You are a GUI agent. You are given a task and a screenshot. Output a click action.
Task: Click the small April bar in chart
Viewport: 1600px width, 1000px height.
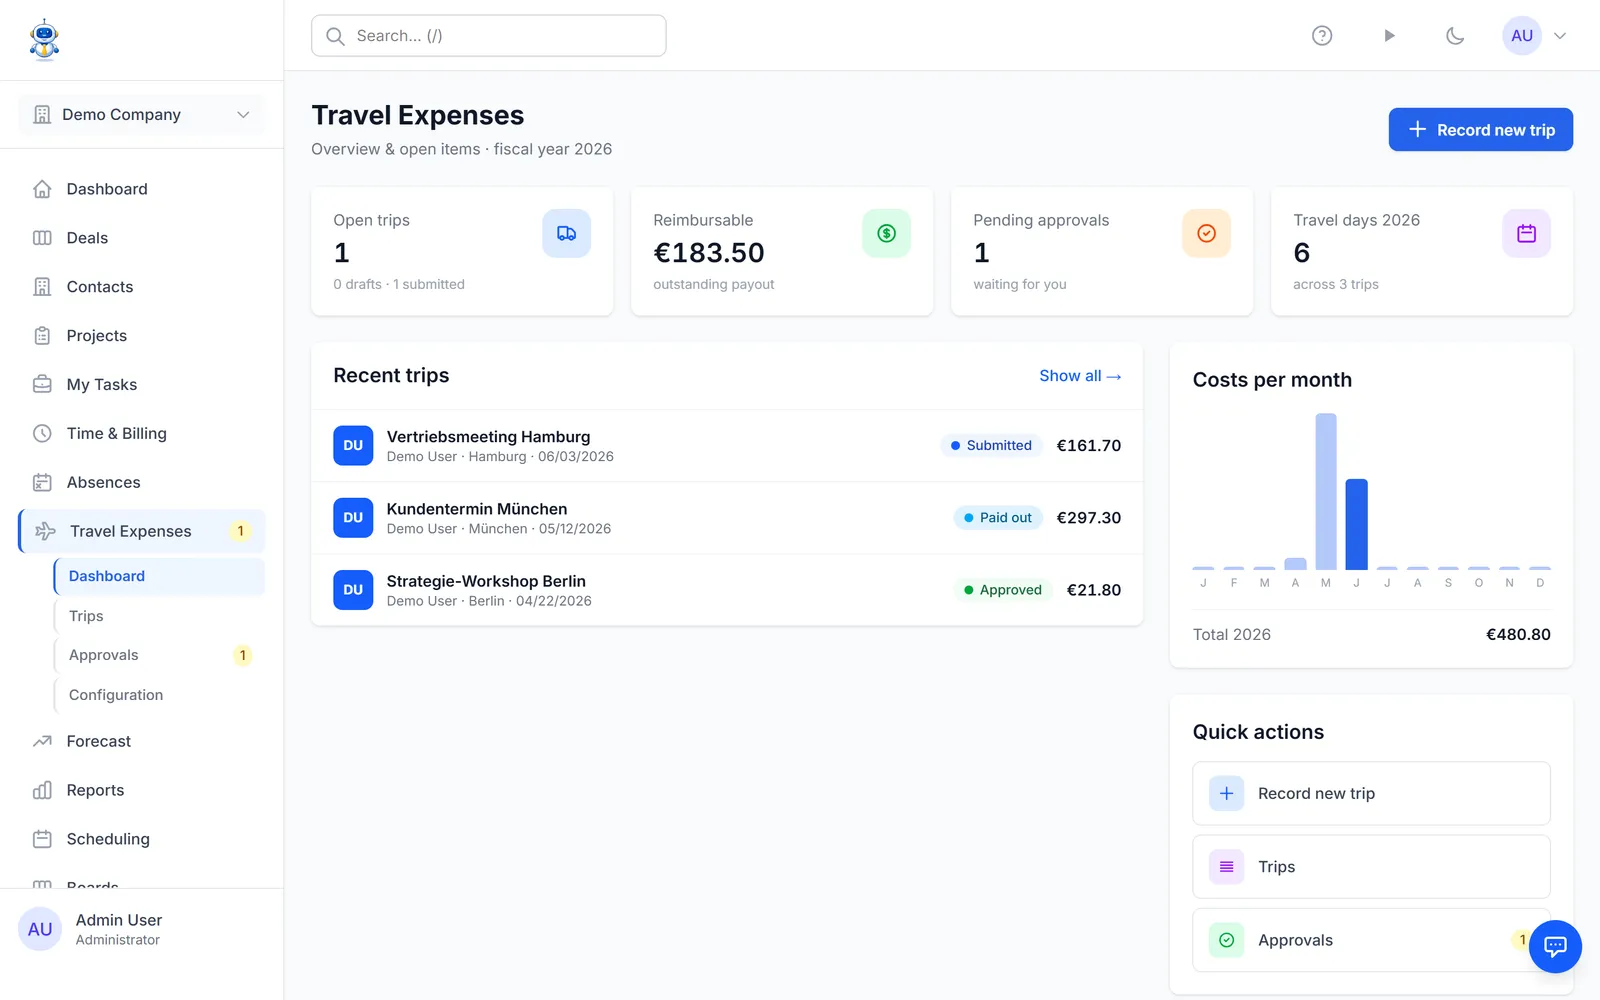pyautogui.click(x=1295, y=564)
